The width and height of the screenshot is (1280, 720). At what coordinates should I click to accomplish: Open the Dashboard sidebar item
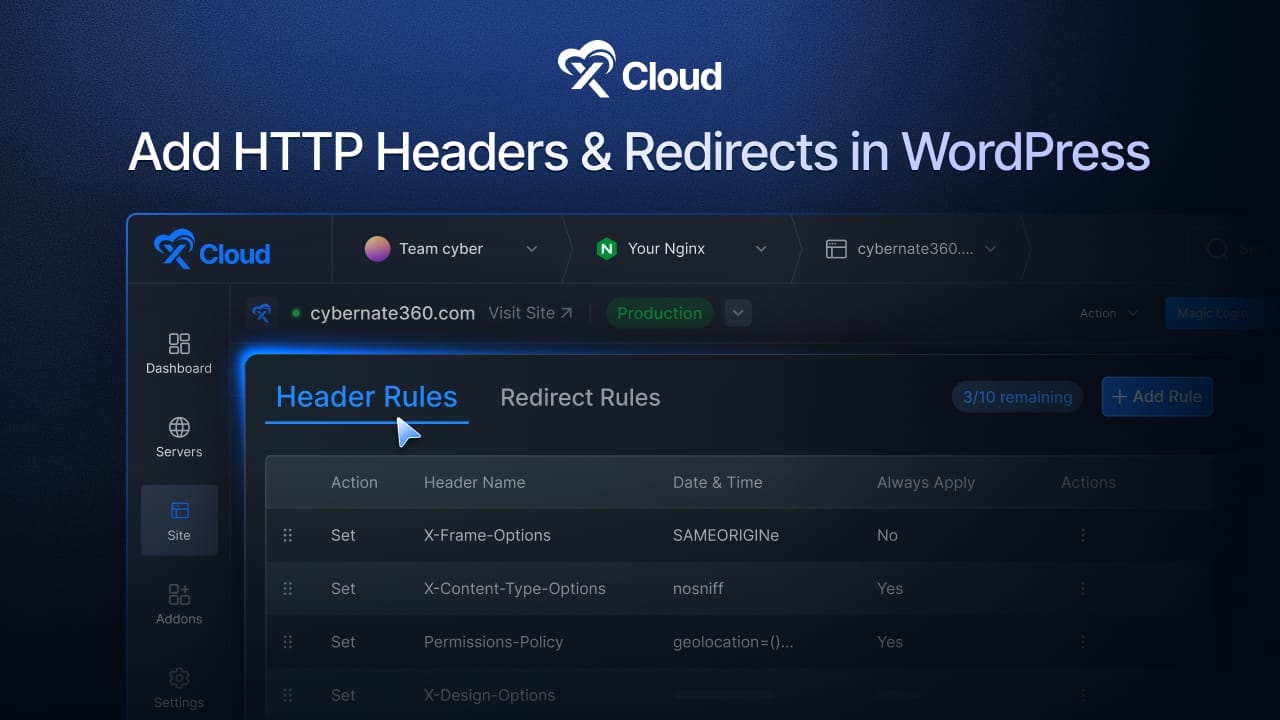(x=179, y=354)
